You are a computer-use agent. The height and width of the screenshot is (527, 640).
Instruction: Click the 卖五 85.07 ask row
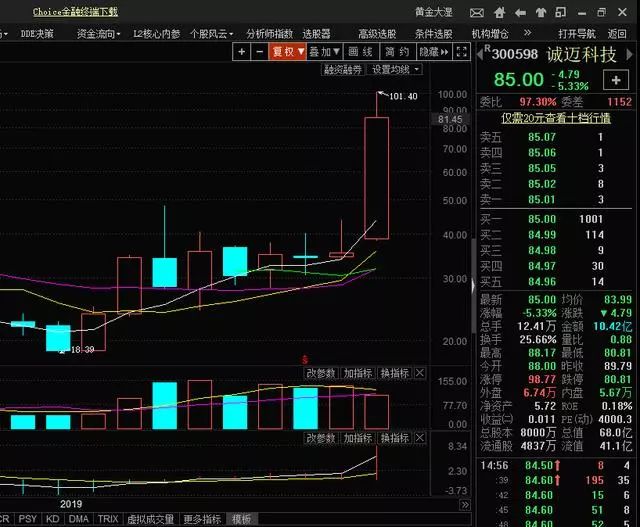555,137
